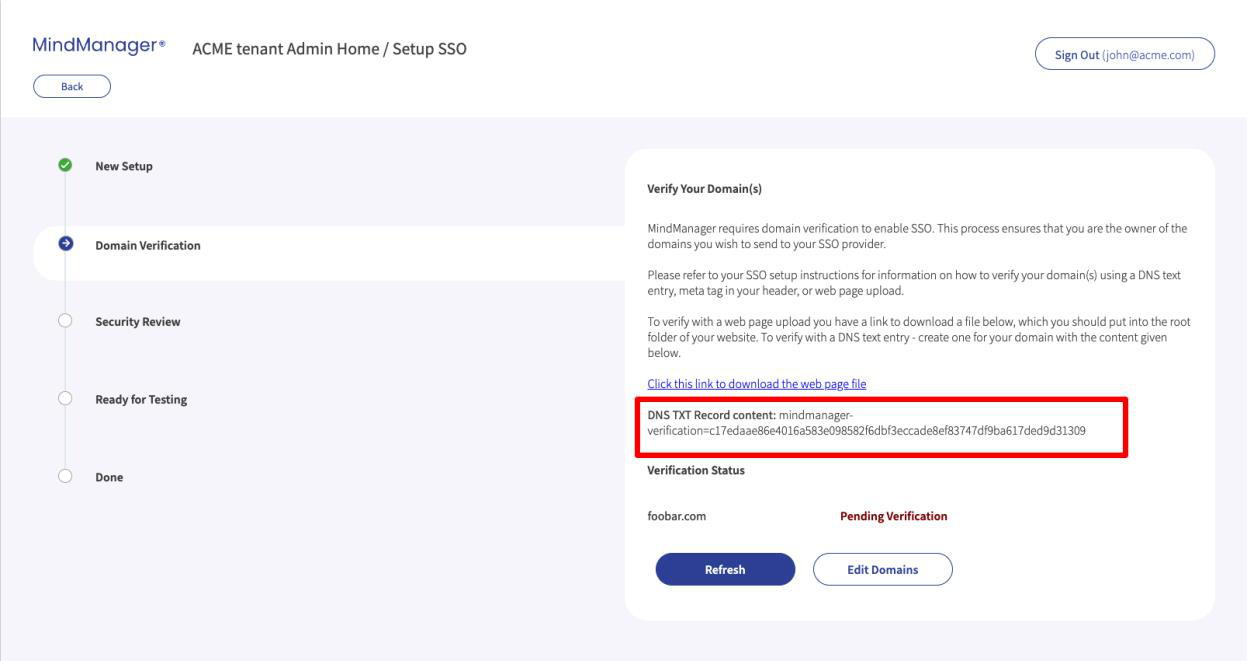Select the Domain Verification step
The height and width of the screenshot is (661, 1247).
[147, 244]
